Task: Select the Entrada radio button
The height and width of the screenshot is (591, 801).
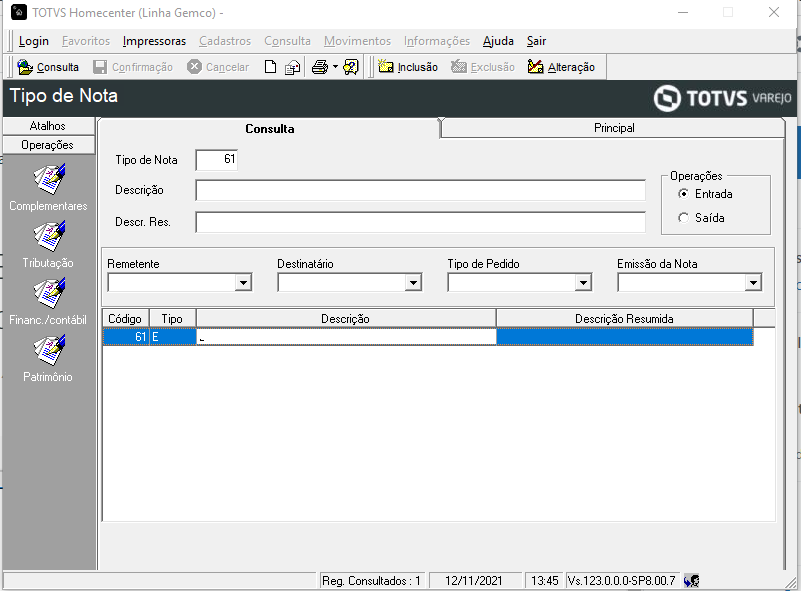Action: pyautogui.click(x=683, y=194)
